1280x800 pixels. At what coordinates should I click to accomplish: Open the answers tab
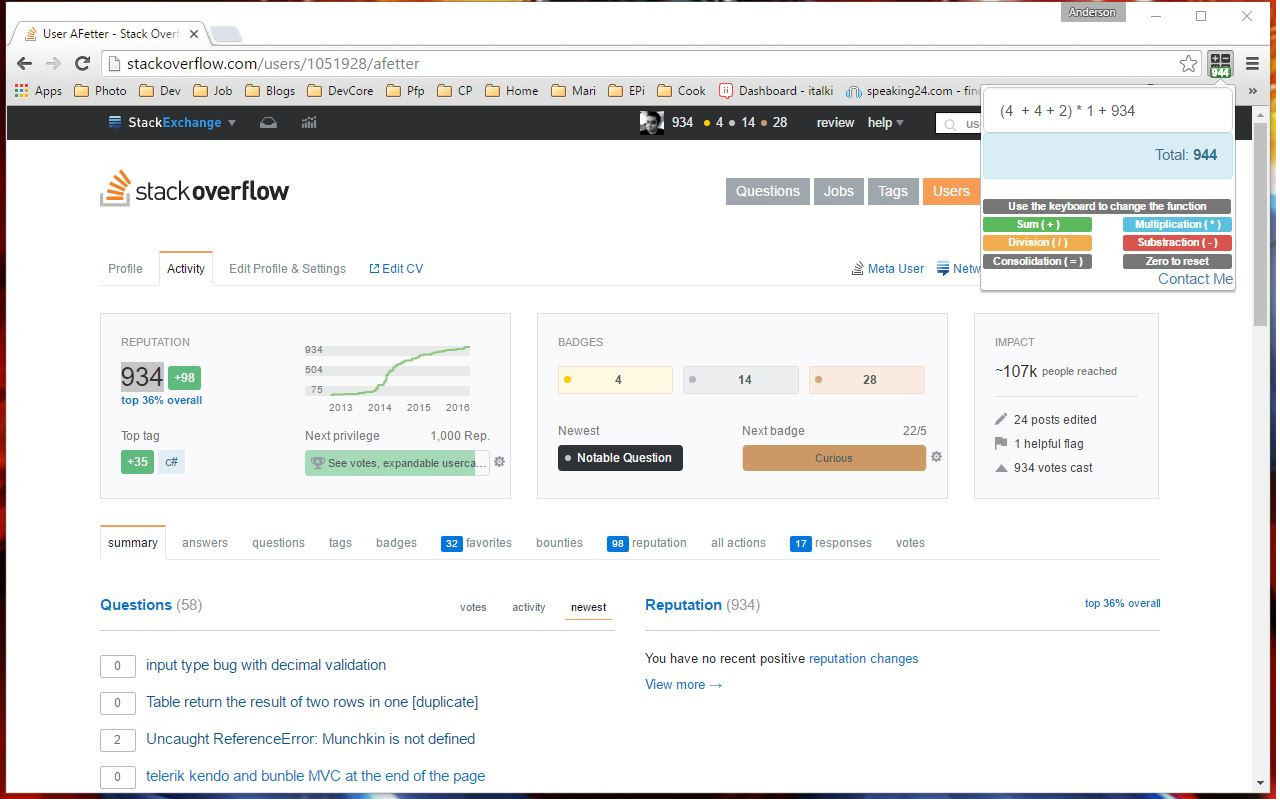coord(205,543)
